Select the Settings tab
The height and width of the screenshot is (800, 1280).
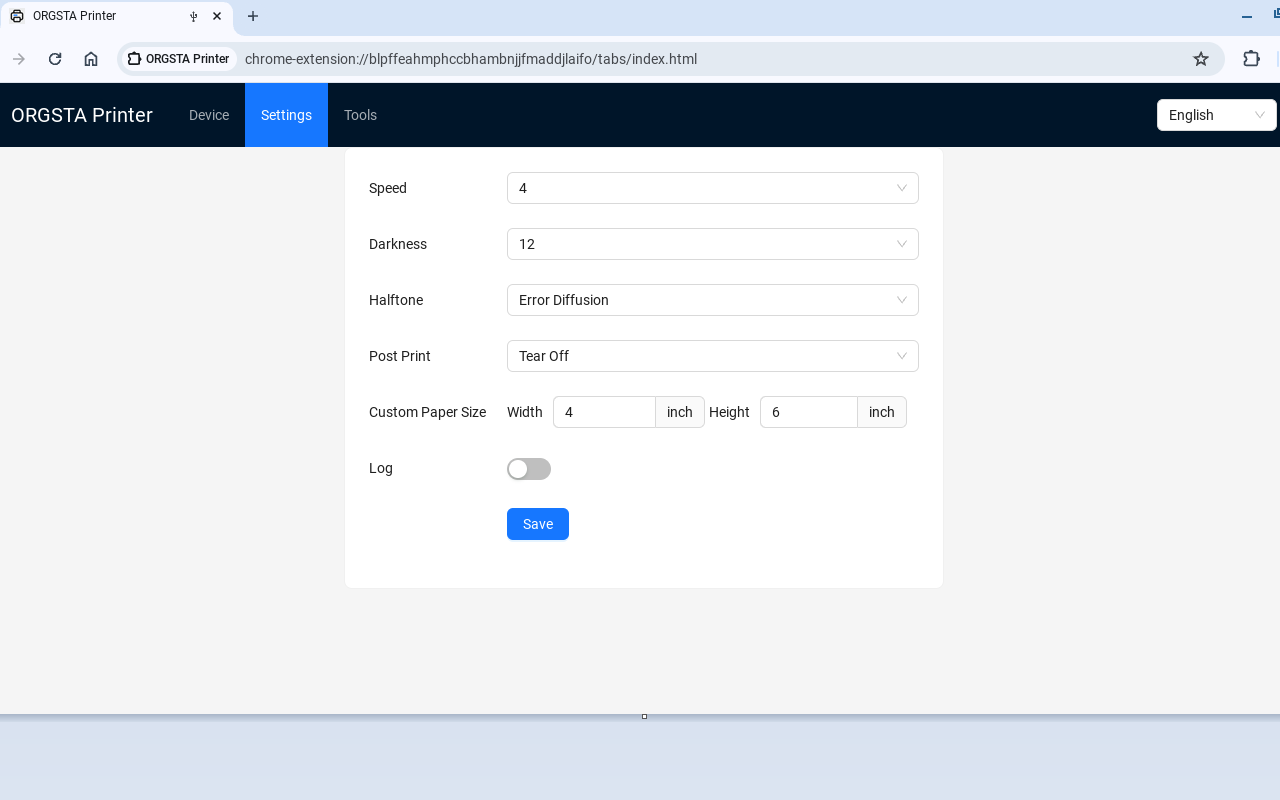tap(286, 115)
